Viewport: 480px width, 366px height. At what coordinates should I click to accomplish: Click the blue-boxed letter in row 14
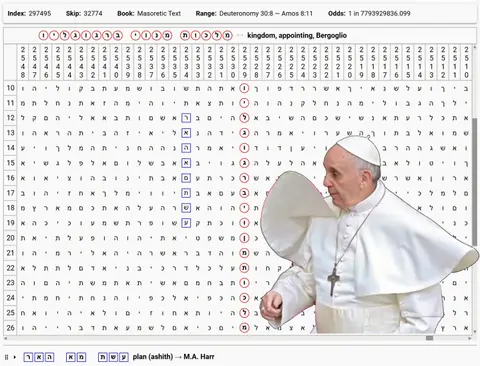[186, 148]
